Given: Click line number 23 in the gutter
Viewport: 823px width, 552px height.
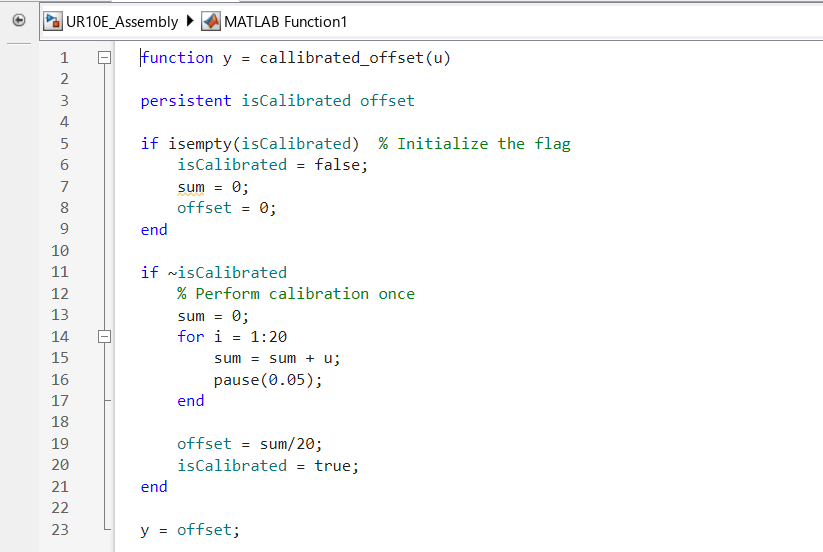Looking at the screenshot, I should 60,529.
